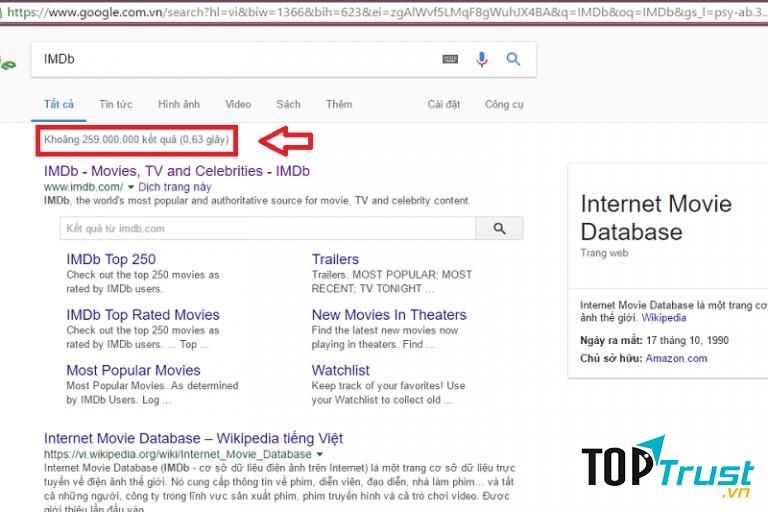The height and width of the screenshot is (512, 768).
Task: Click 'Dịch trang này' translate link
Action: [175, 187]
